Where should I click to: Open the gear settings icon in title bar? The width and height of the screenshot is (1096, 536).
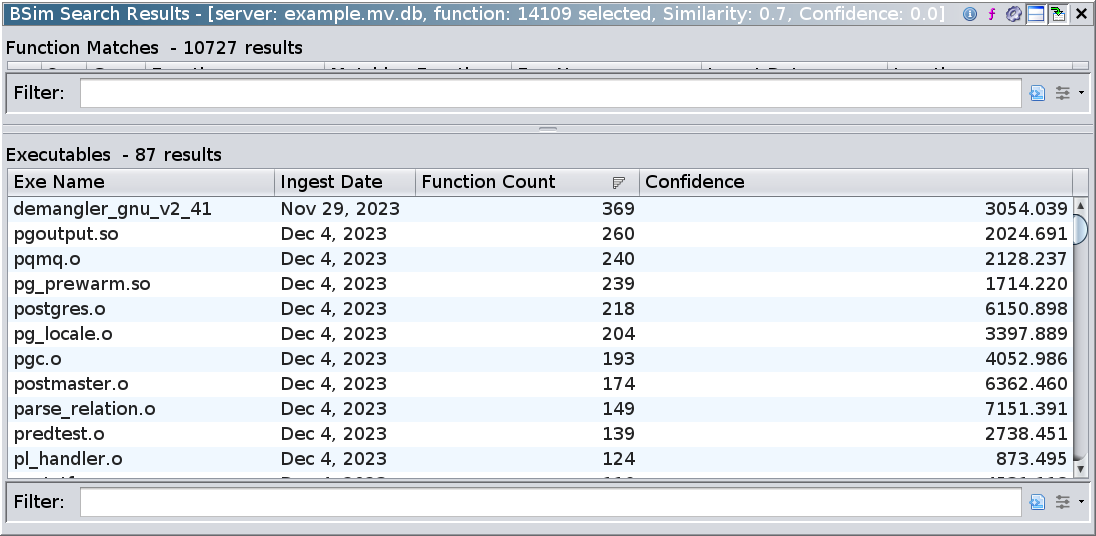[1013, 14]
